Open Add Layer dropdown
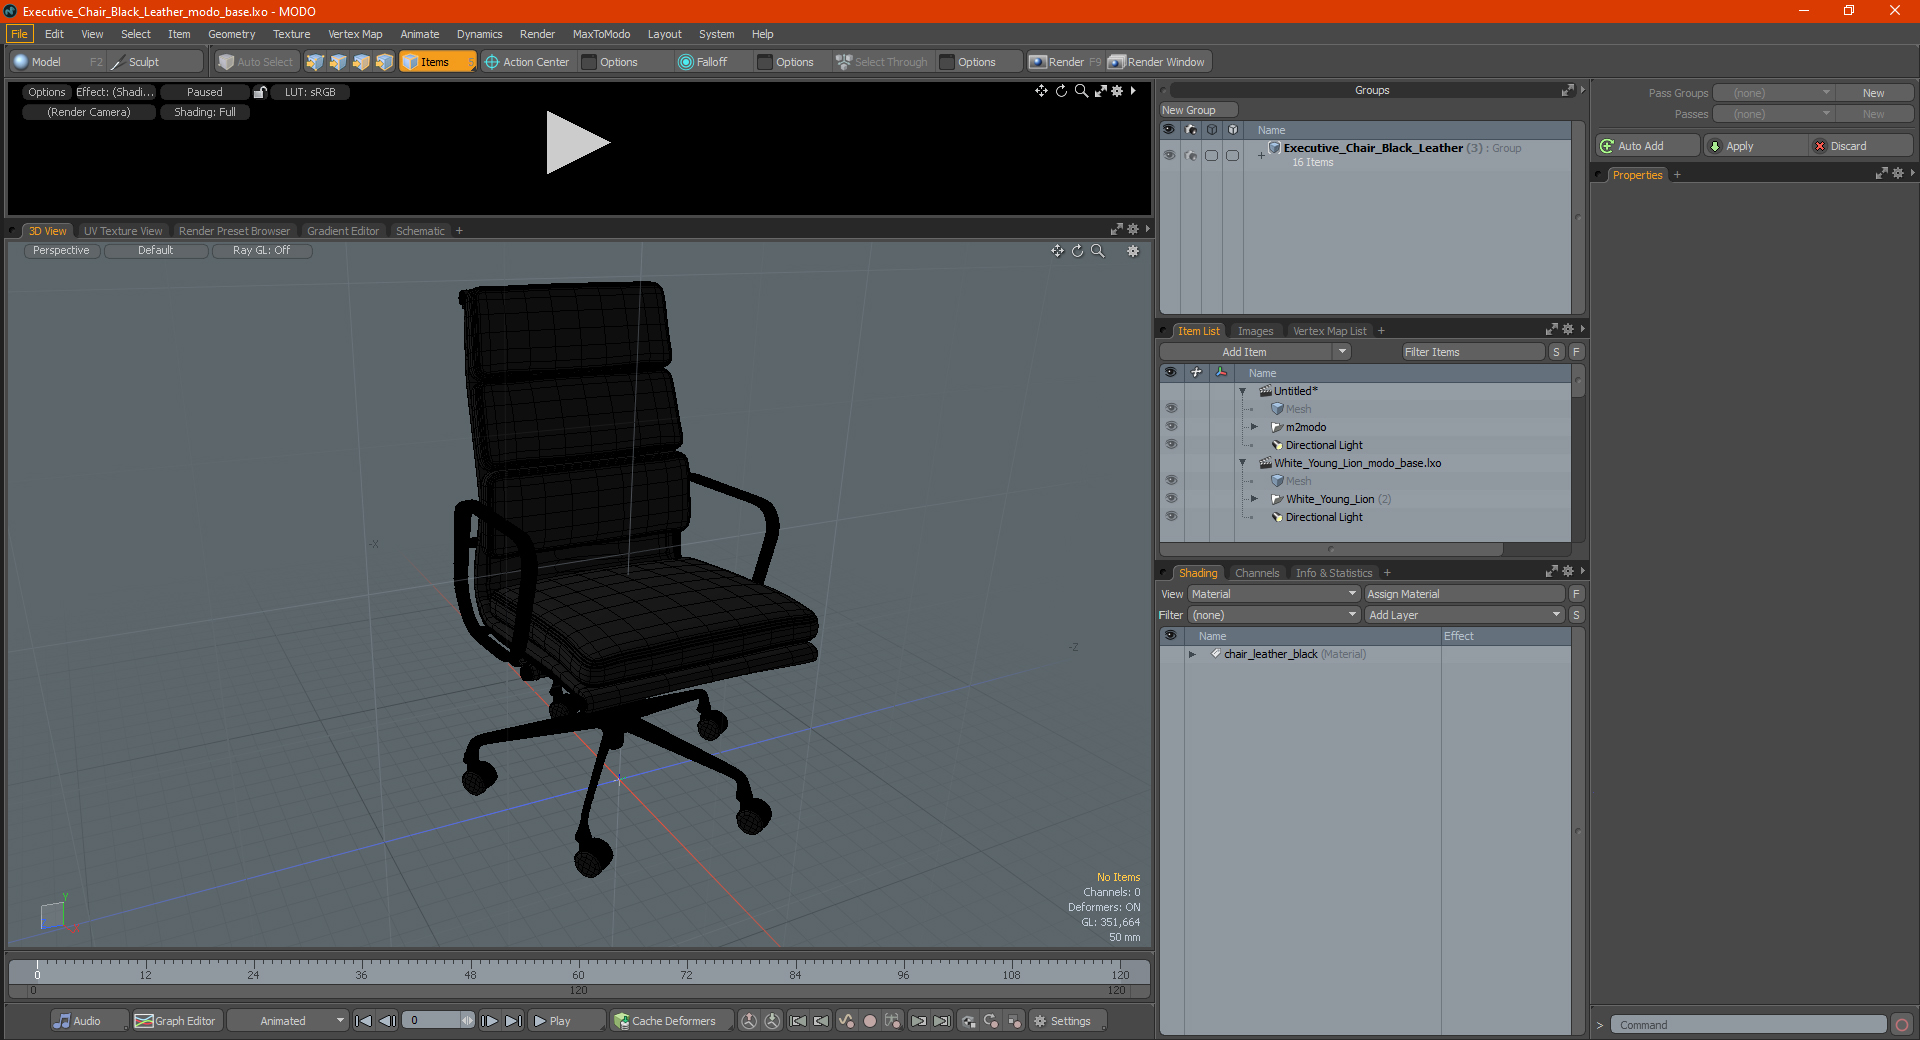Viewport: 1920px width, 1040px height. click(1464, 615)
